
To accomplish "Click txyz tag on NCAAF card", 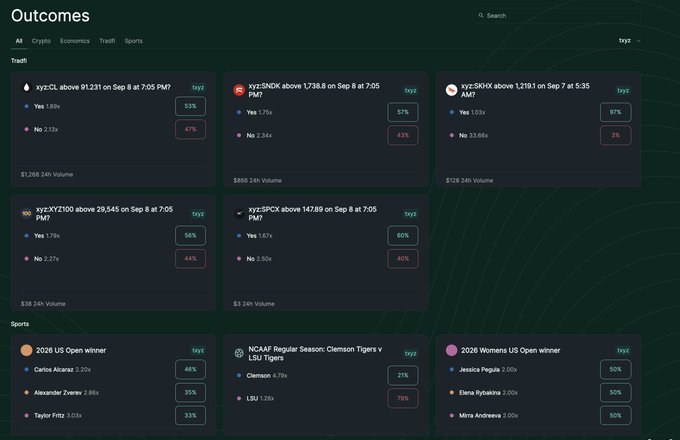I will click(x=411, y=353).
